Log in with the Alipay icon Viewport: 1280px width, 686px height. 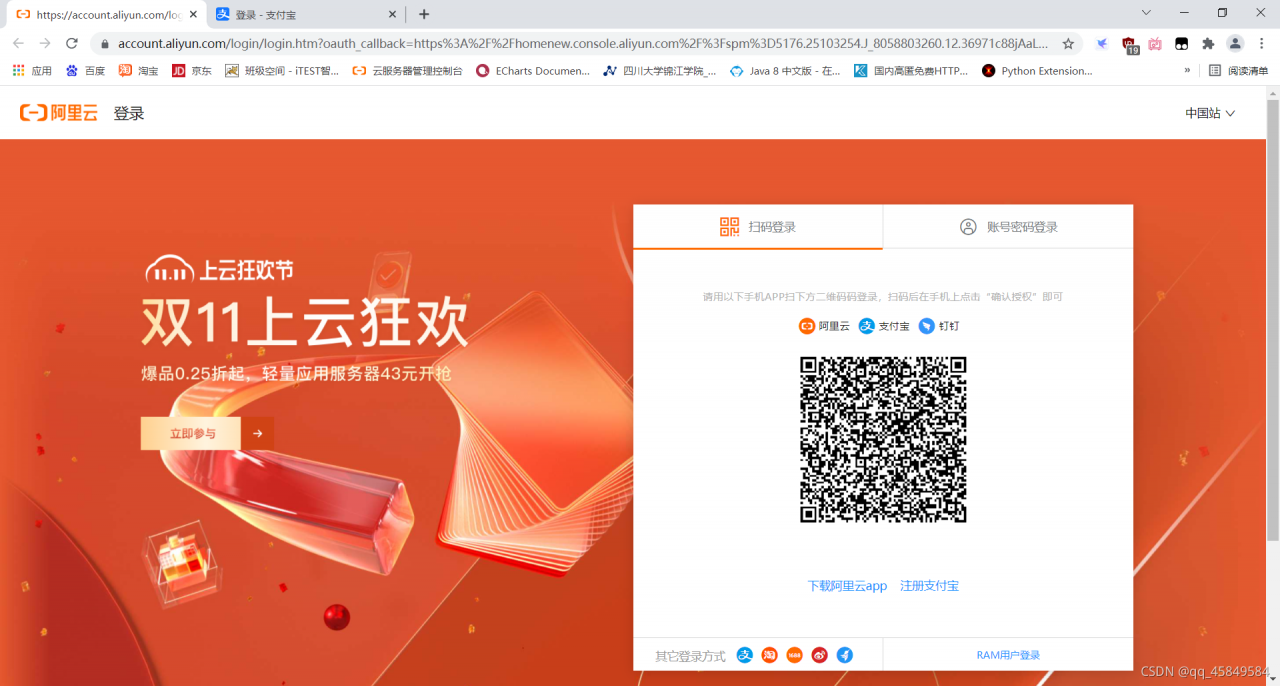pyautogui.click(x=745, y=655)
